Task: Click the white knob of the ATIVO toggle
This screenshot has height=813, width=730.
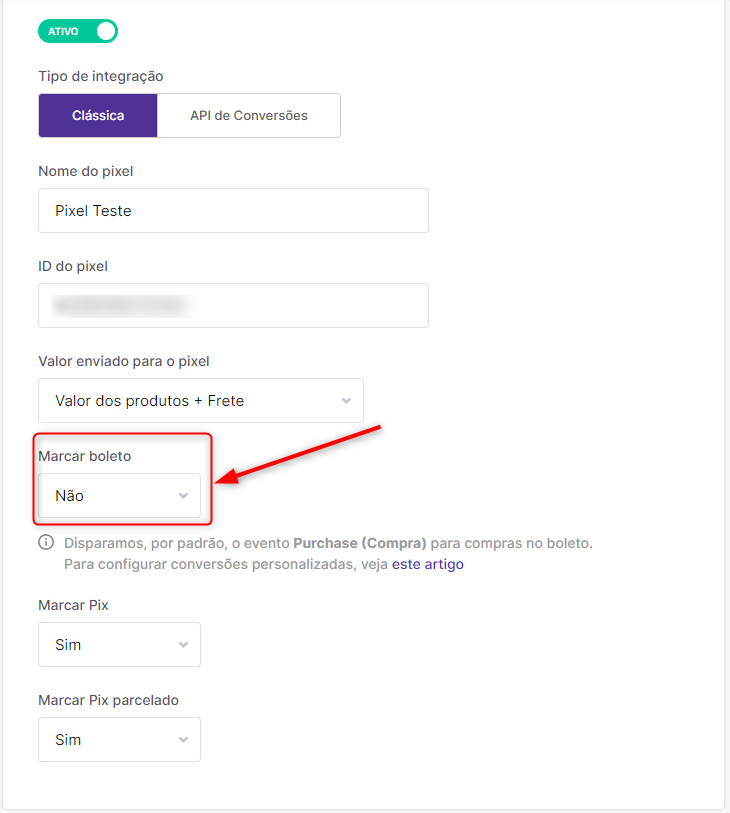Action: tap(106, 31)
